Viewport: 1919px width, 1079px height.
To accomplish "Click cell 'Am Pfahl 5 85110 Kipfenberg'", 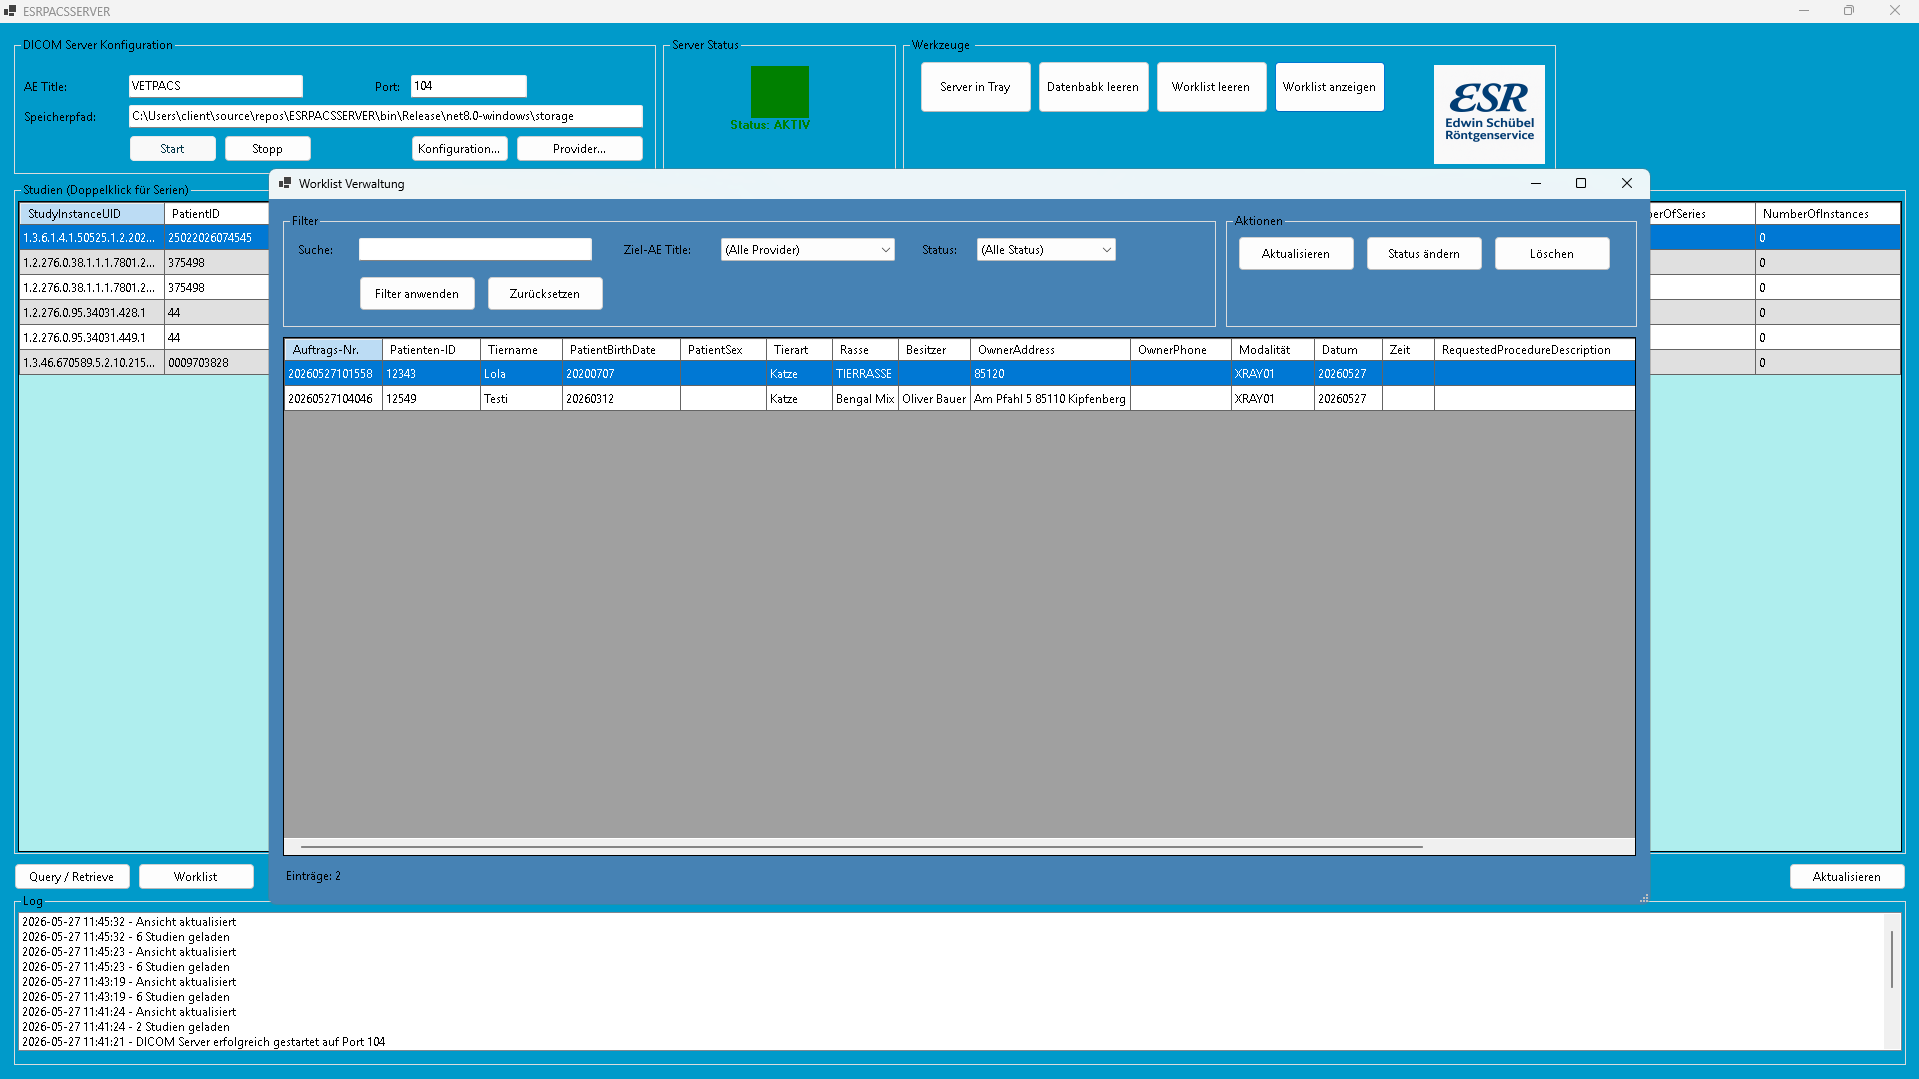I will (x=1050, y=399).
